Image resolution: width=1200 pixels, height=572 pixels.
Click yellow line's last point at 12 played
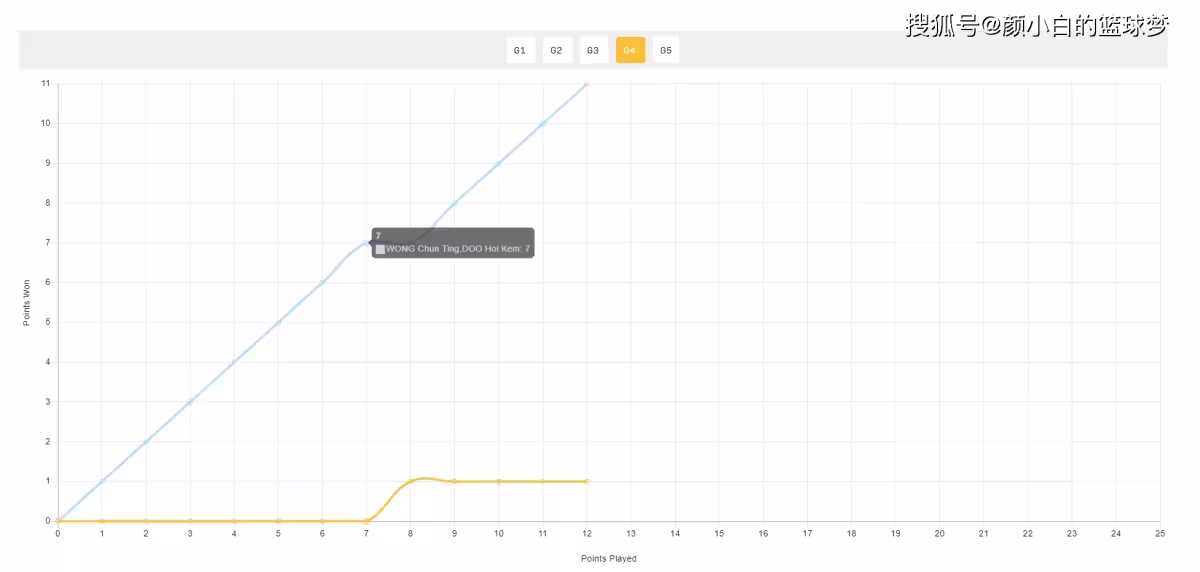click(586, 481)
